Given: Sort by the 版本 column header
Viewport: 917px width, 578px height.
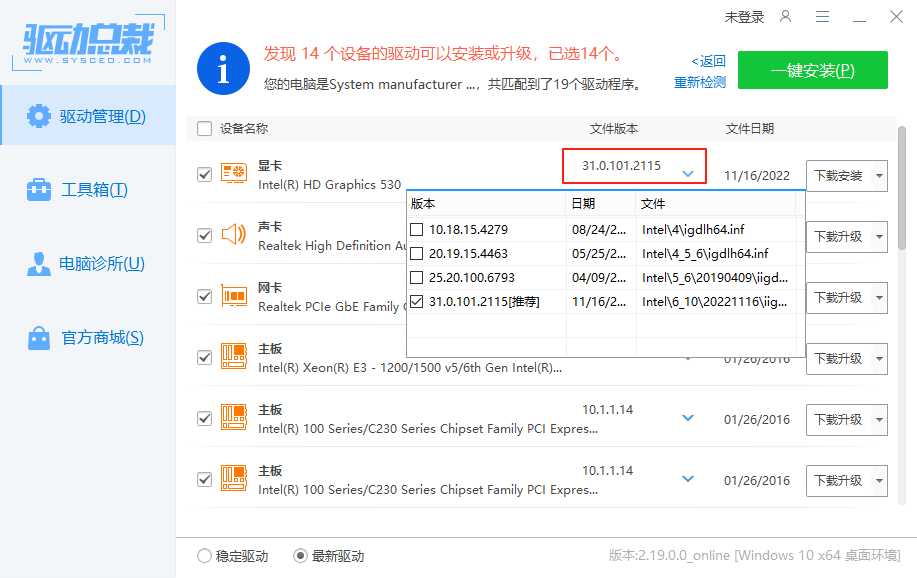Looking at the screenshot, I should (x=486, y=204).
